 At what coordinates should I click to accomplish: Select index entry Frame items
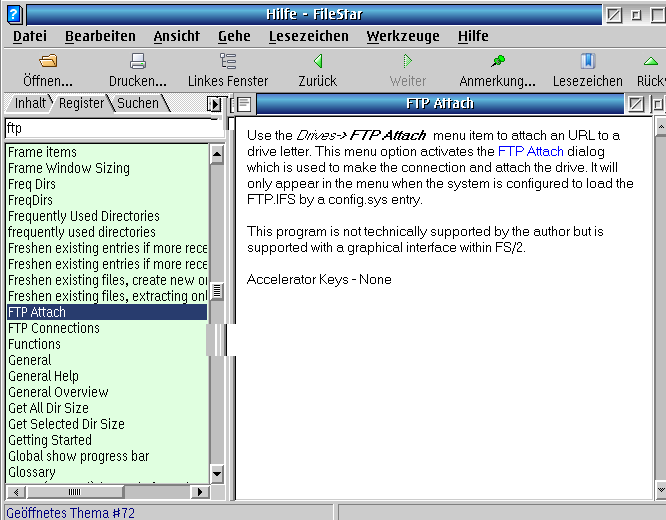[107, 152]
